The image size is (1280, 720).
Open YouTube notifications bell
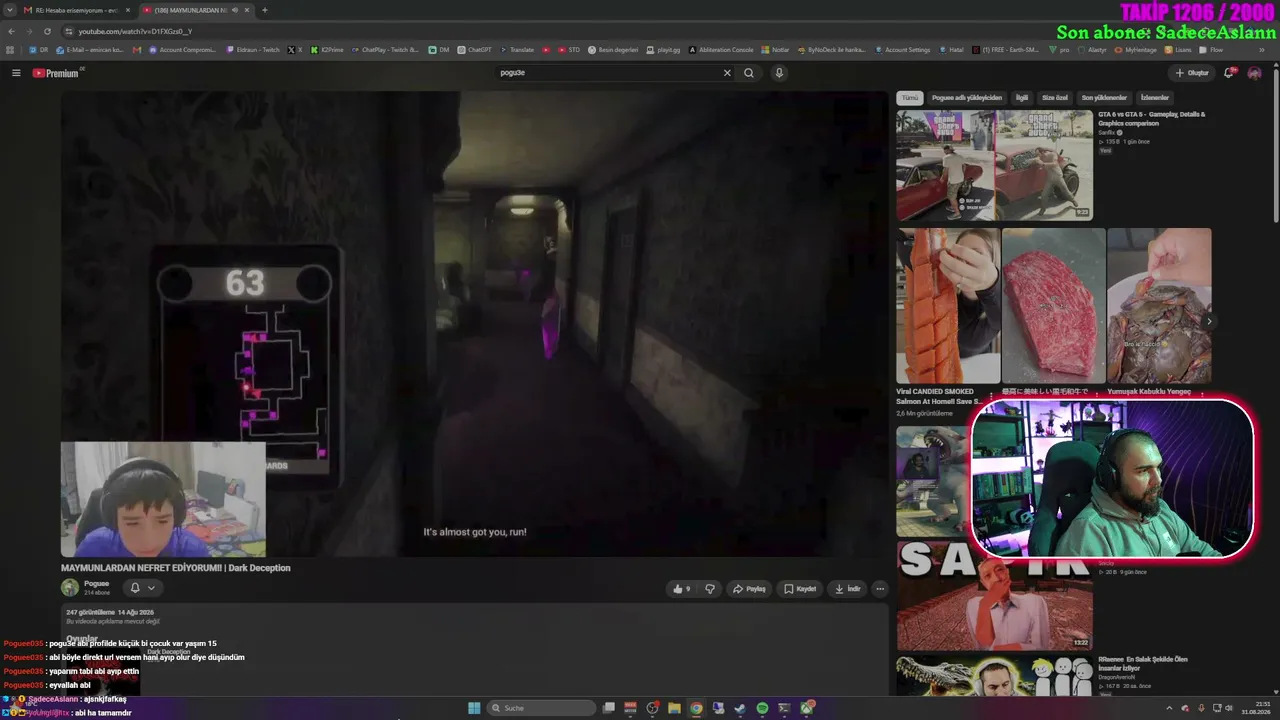1229,73
